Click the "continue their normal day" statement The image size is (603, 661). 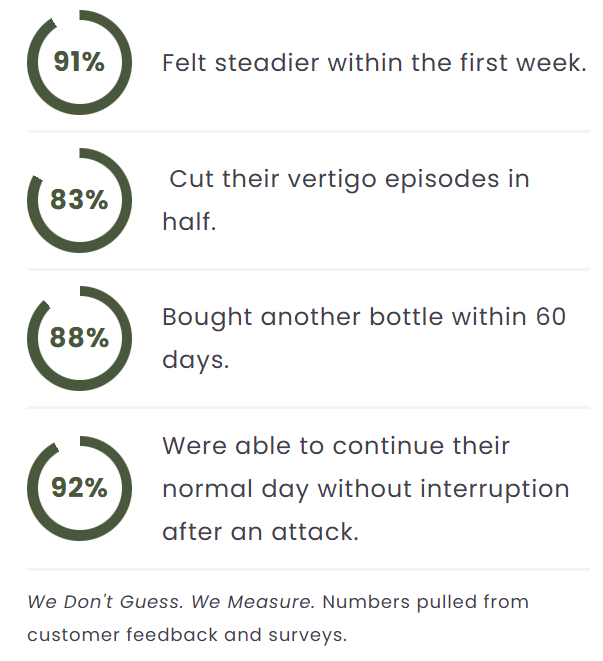click(366, 488)
